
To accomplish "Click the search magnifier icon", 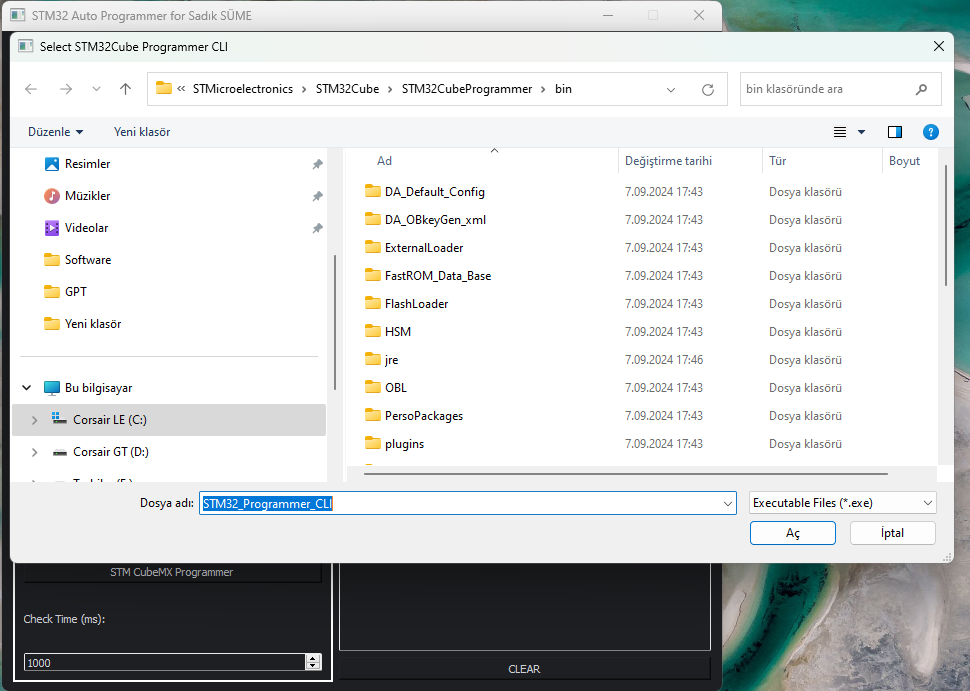I will (921, 89).
